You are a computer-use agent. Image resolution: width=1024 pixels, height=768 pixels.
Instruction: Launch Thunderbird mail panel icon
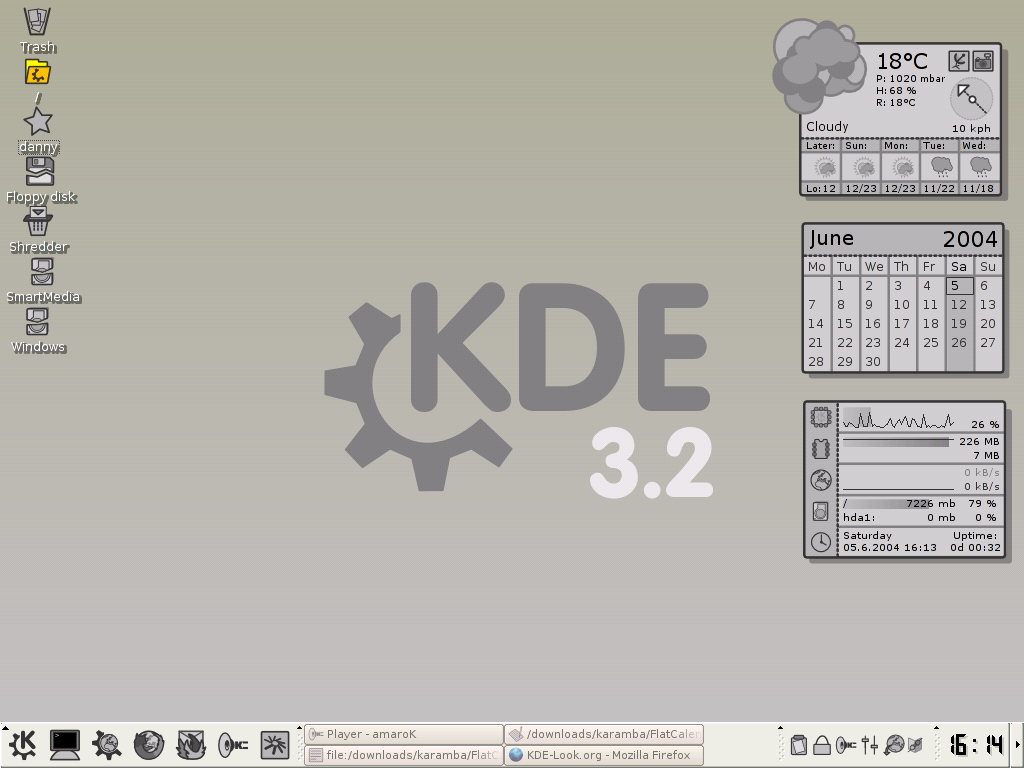pyautogui.click(x=191, y=744)
